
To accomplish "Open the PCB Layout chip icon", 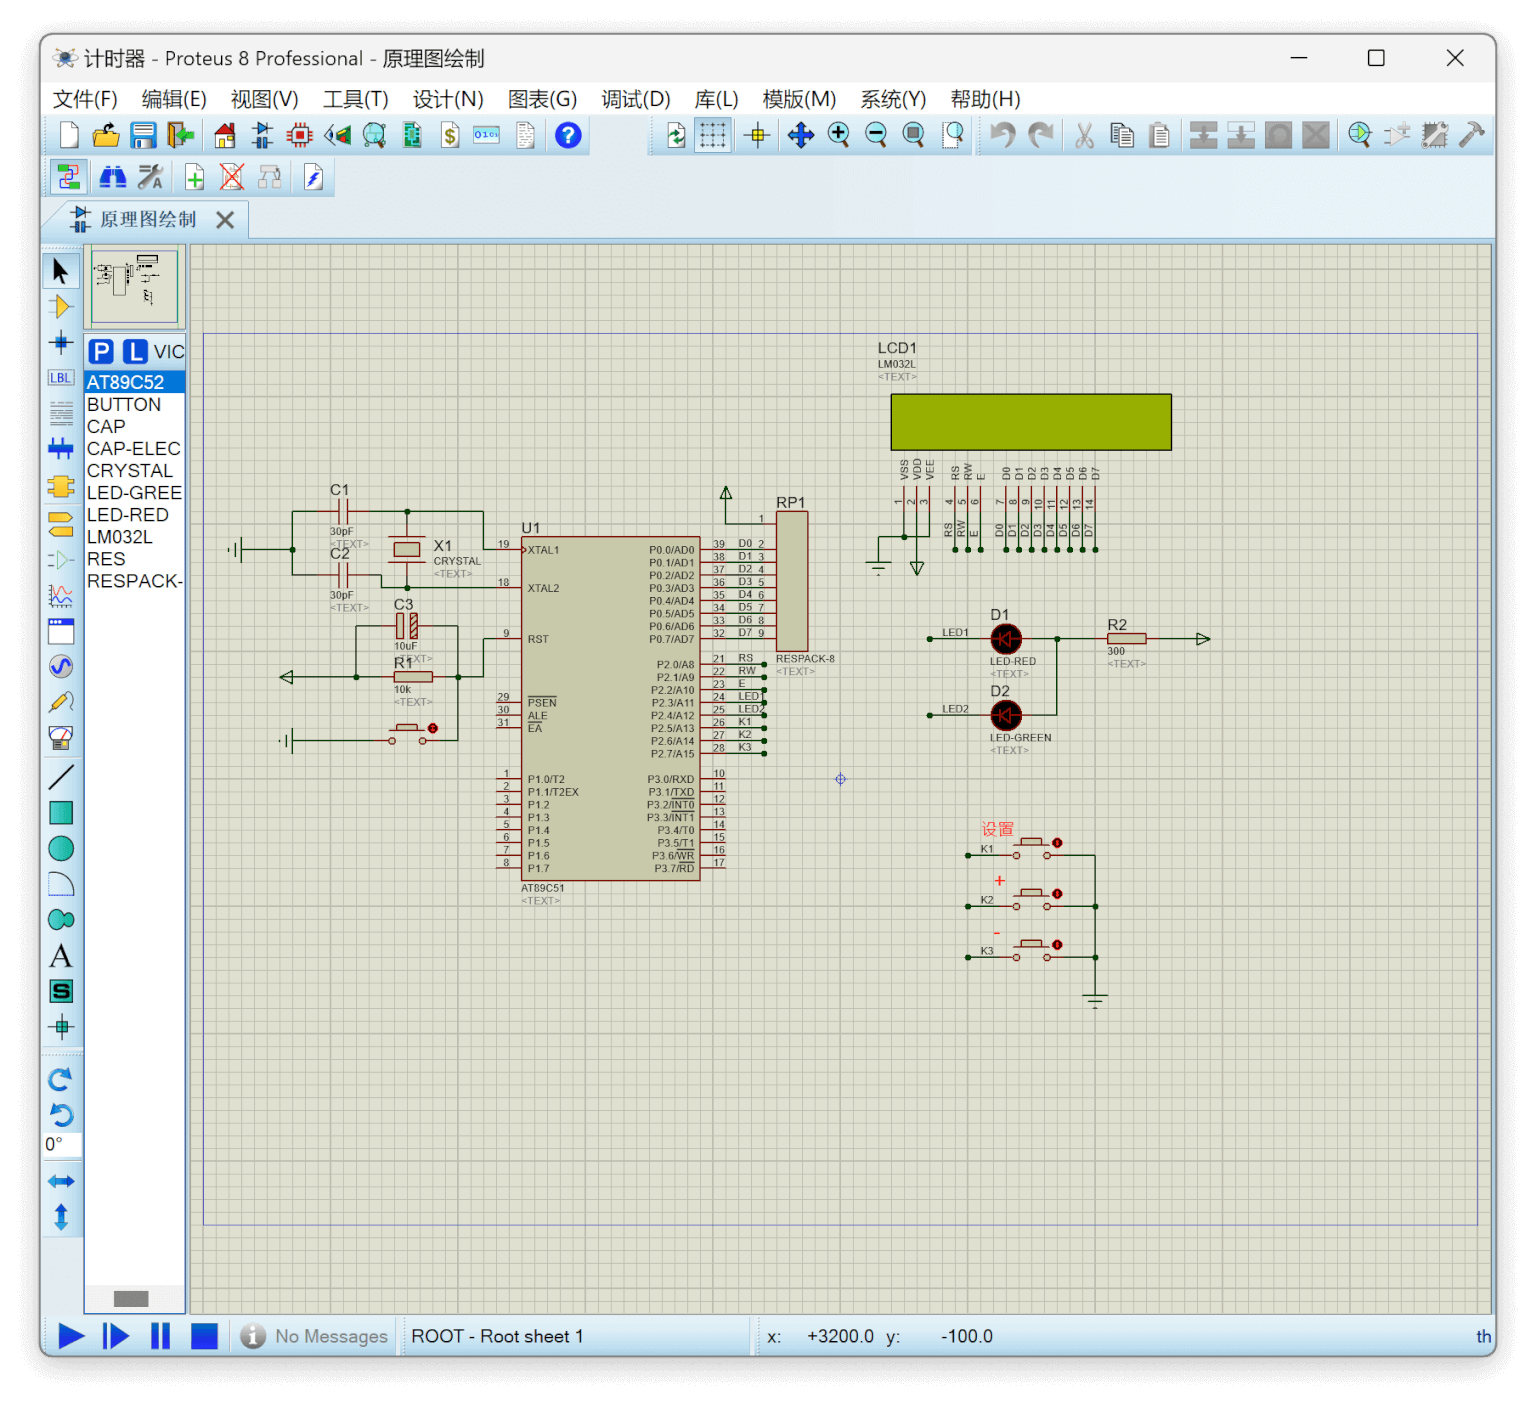I will point(299,135).
